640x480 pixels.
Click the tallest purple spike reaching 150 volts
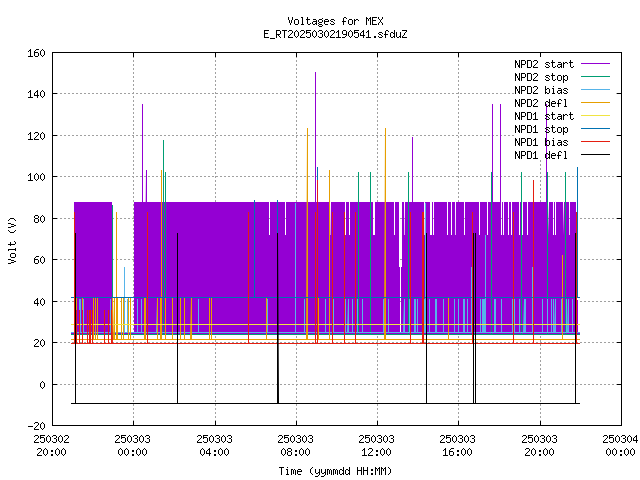point(316,137)
